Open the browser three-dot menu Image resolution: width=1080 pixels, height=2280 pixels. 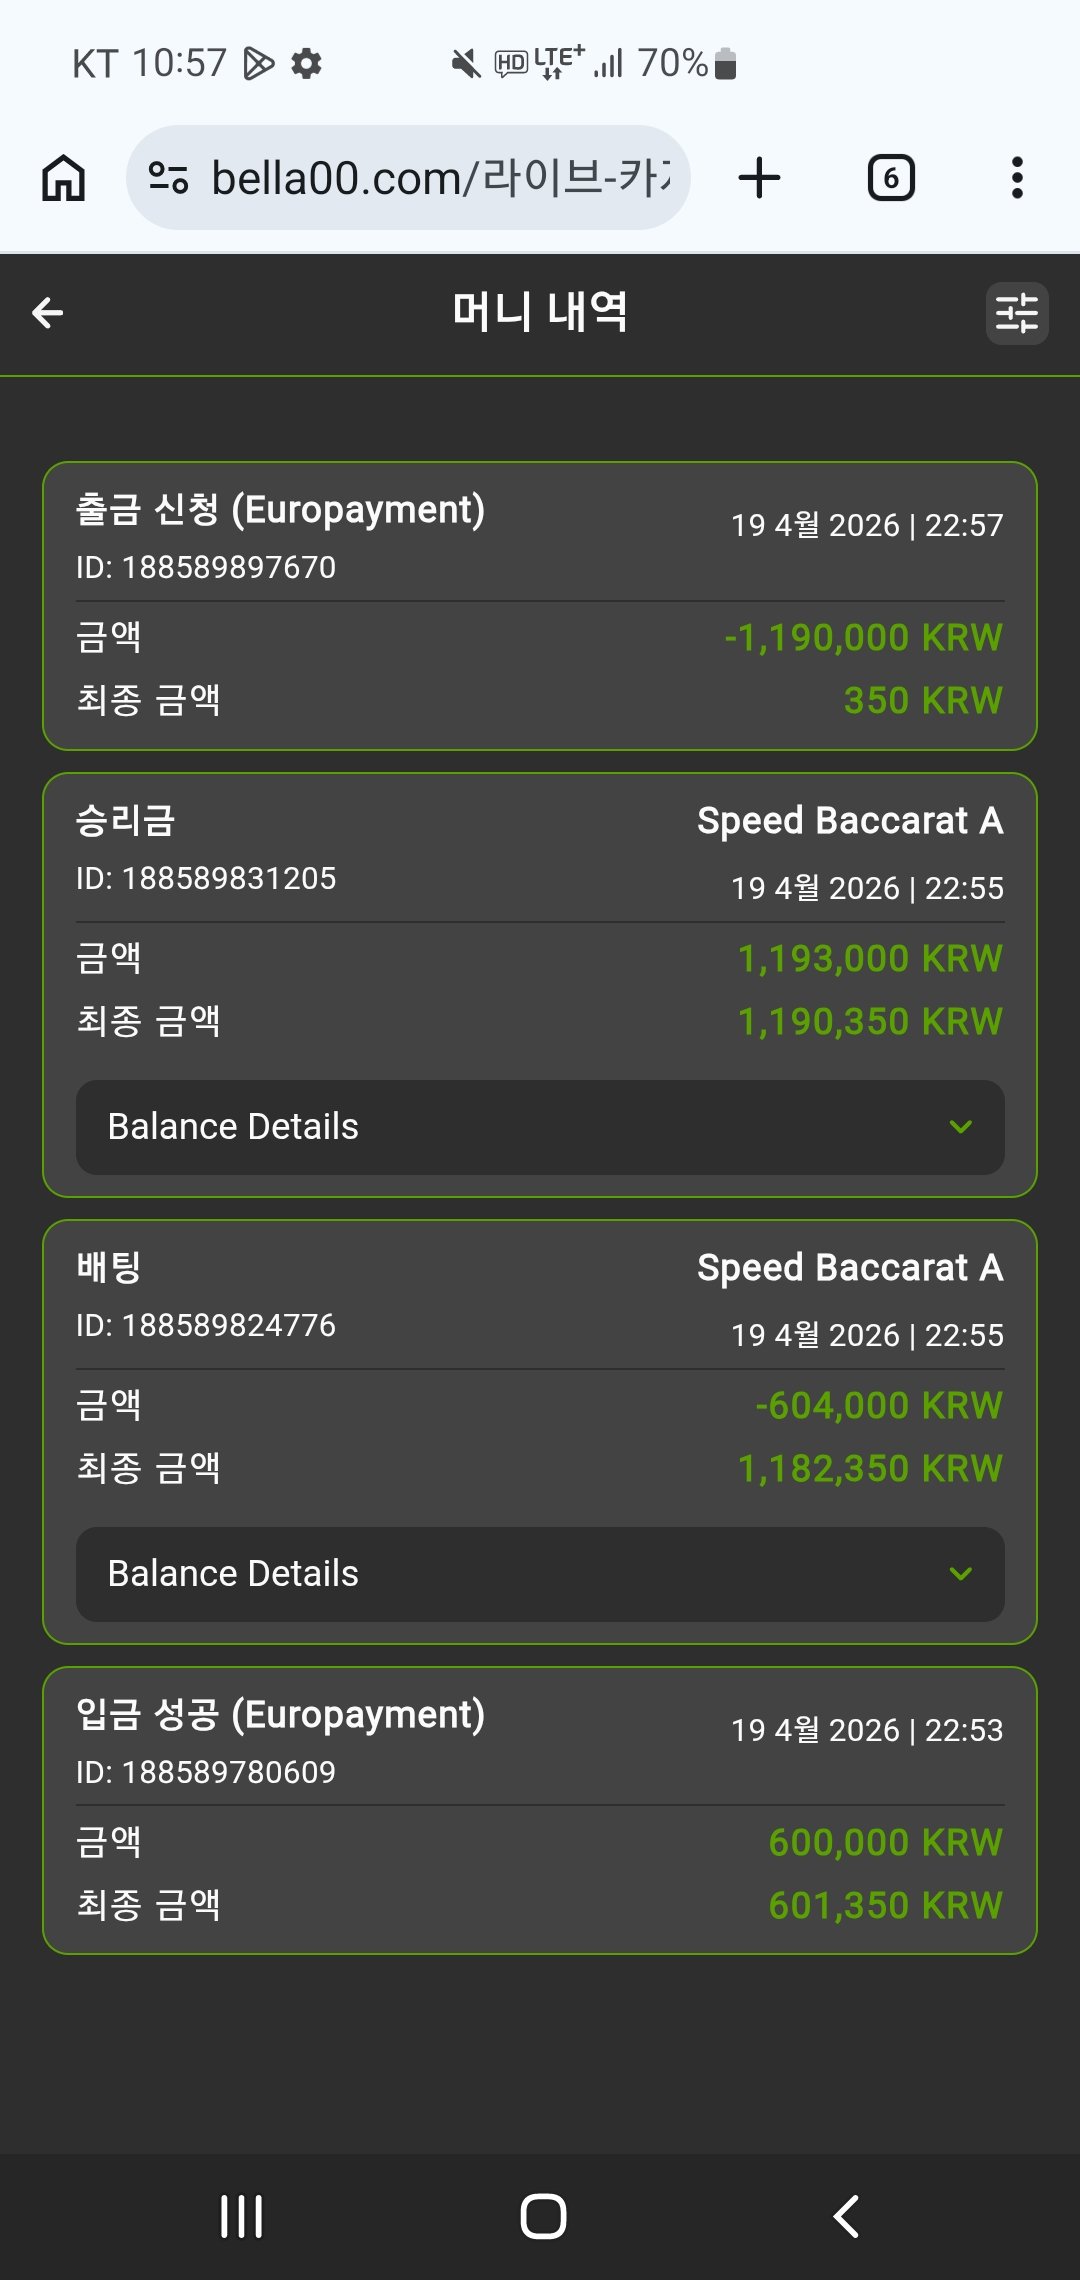pos(1017,178)
